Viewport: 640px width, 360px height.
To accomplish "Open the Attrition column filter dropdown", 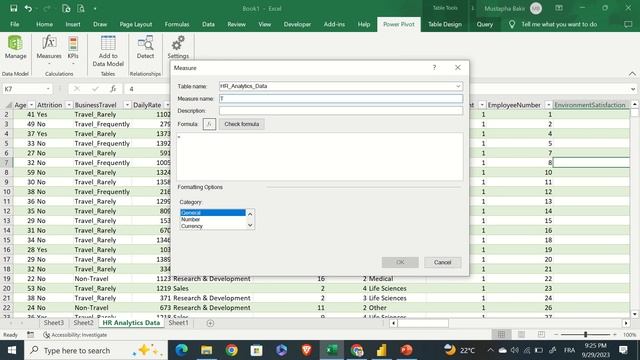I will pyautogui.click(x=68, y=105).
